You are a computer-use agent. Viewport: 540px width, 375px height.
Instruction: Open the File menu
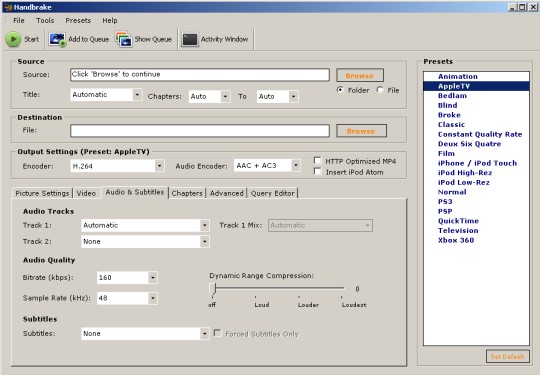19,21
